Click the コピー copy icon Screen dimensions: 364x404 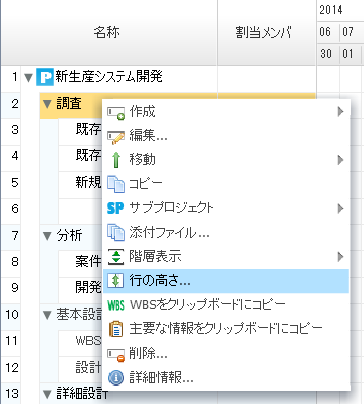116,184
